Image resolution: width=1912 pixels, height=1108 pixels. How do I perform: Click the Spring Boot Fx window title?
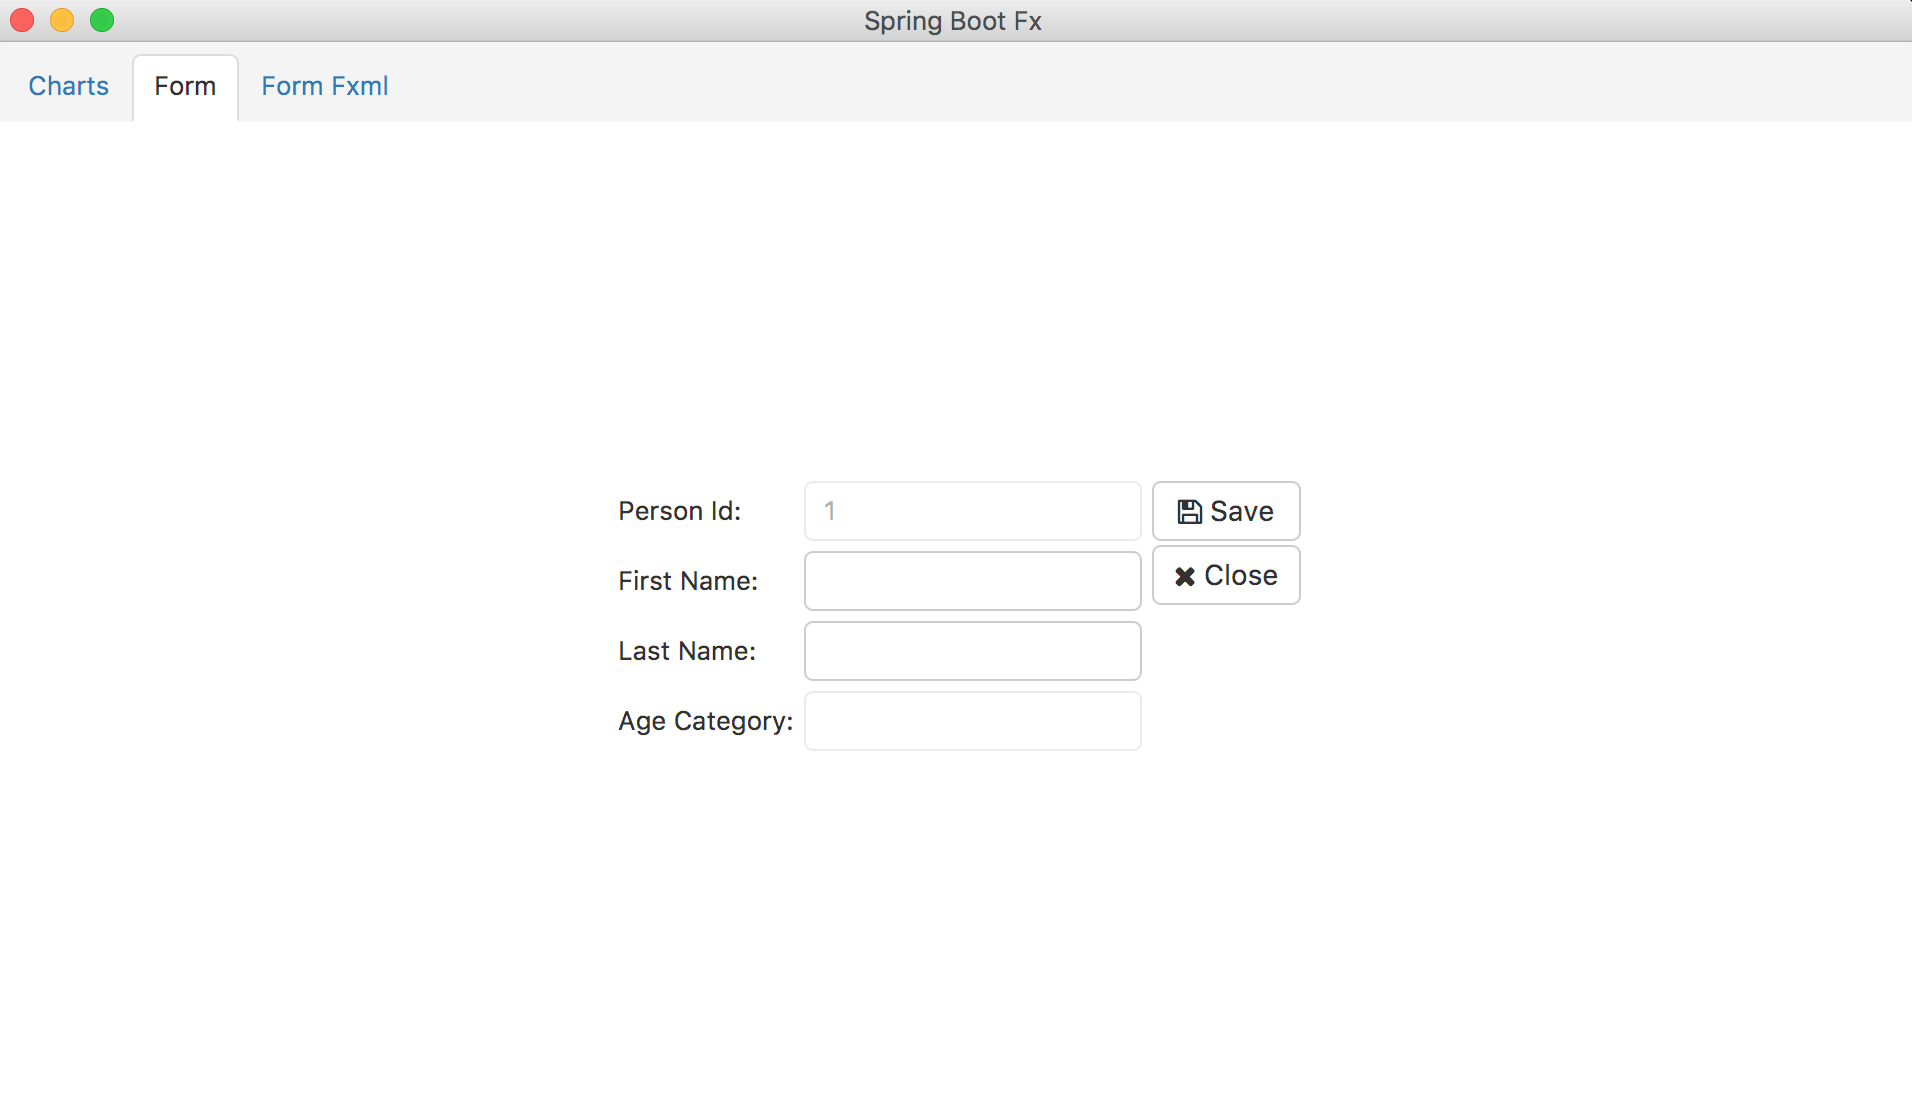click(952, 21)
